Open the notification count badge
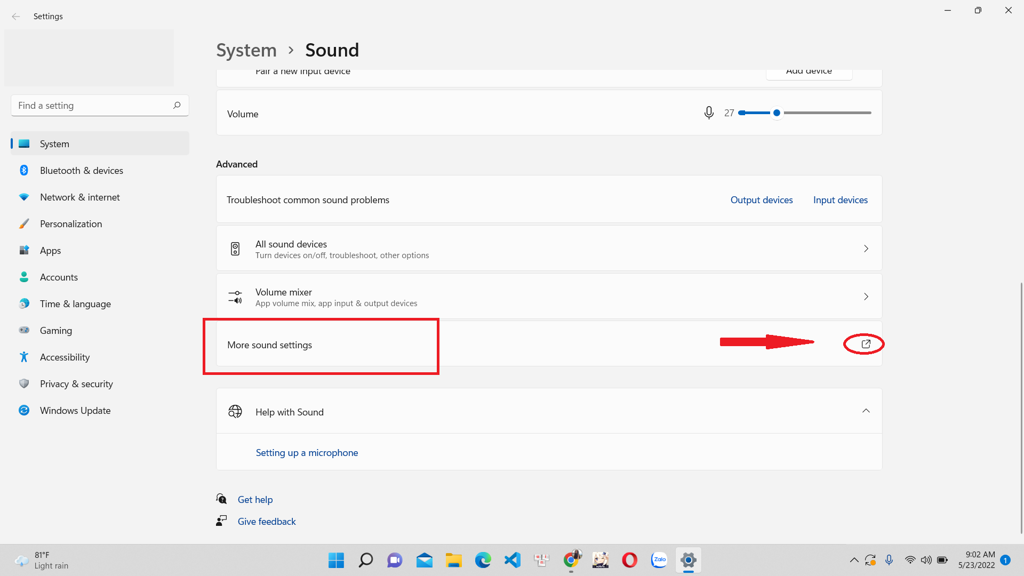 click(x=1006, y=560)
